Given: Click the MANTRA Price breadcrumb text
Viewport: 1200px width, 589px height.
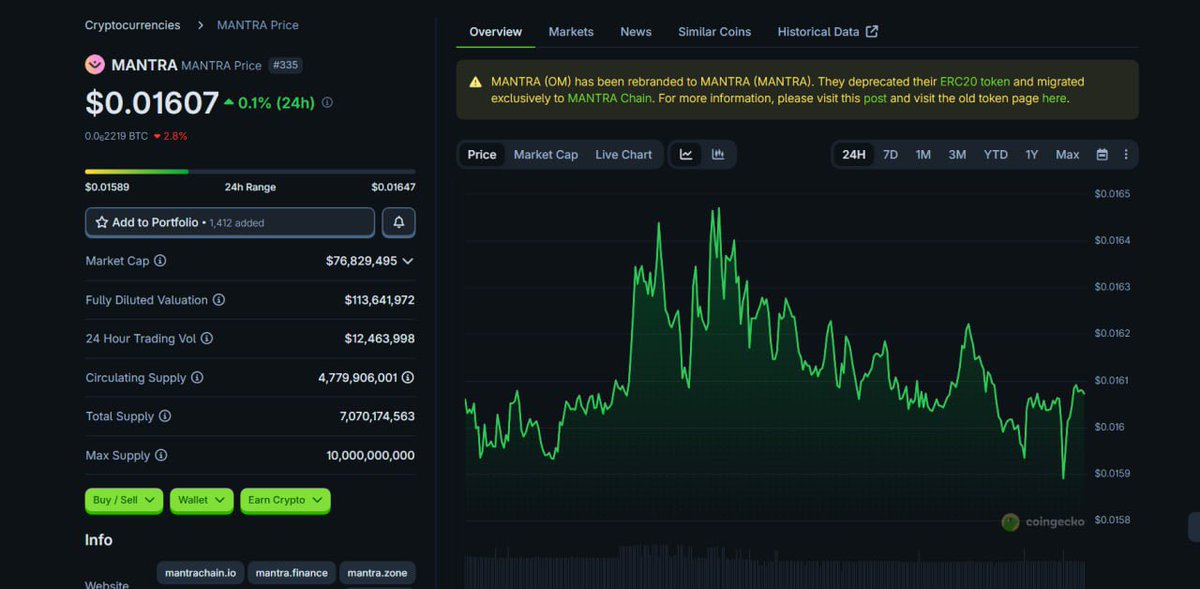Looking at the screenshot, I should point(258,25).
